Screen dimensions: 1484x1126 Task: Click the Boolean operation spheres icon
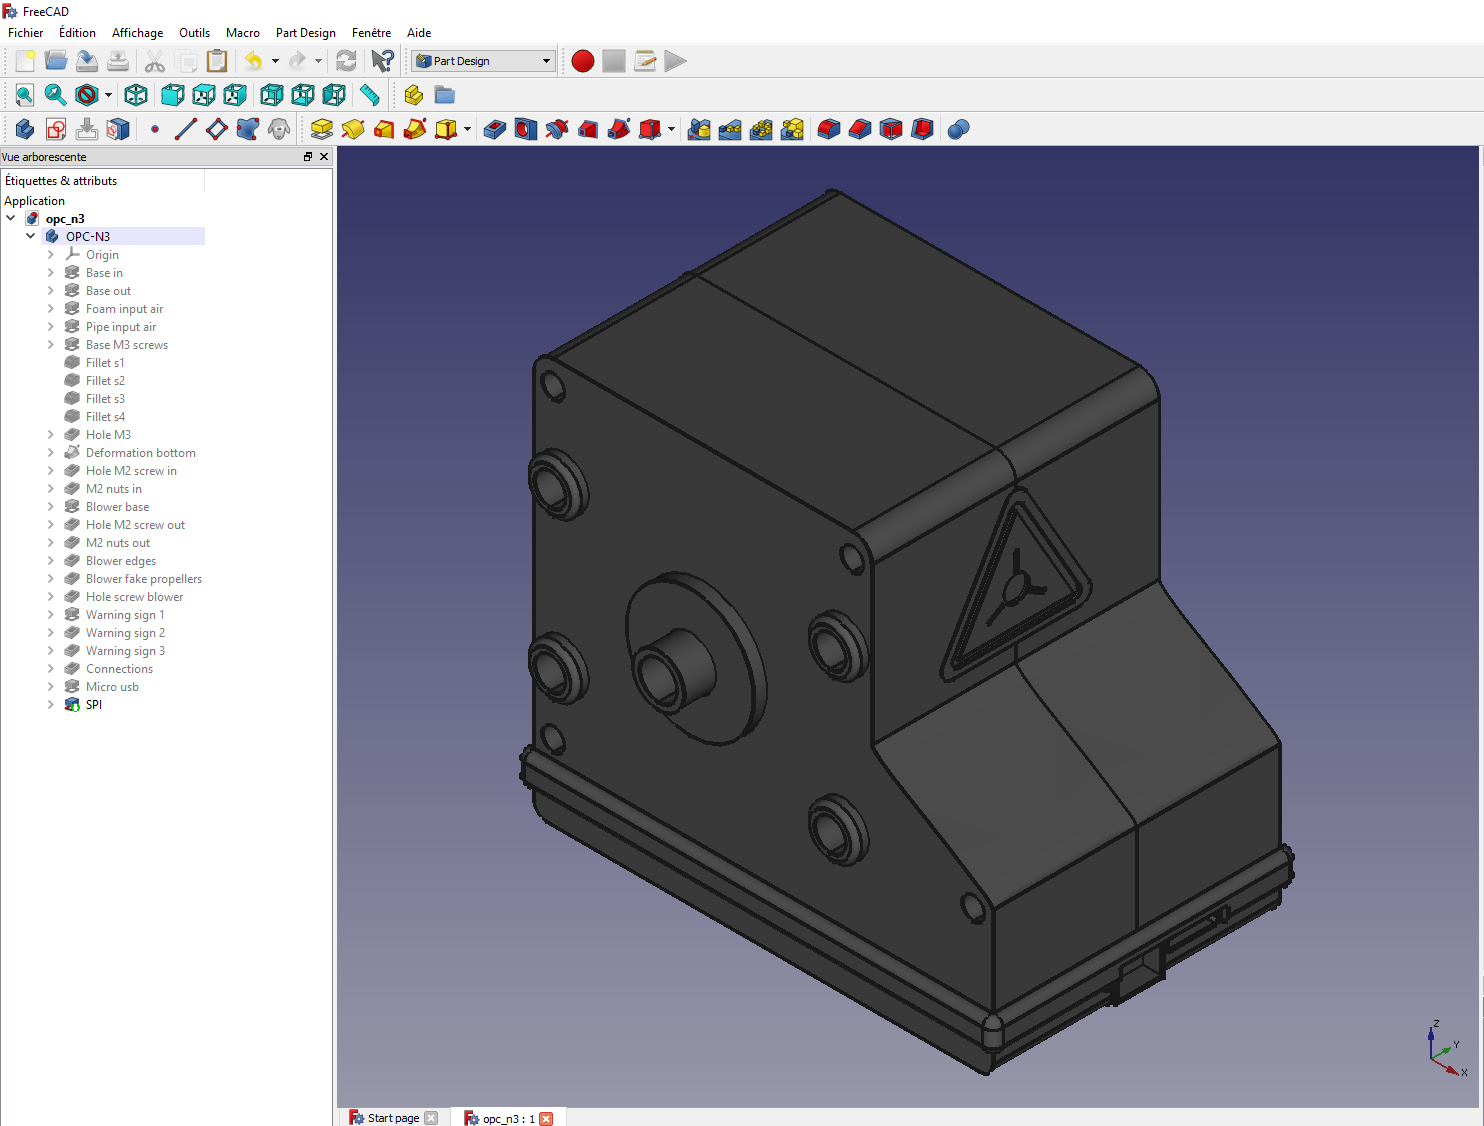[958, 129]
